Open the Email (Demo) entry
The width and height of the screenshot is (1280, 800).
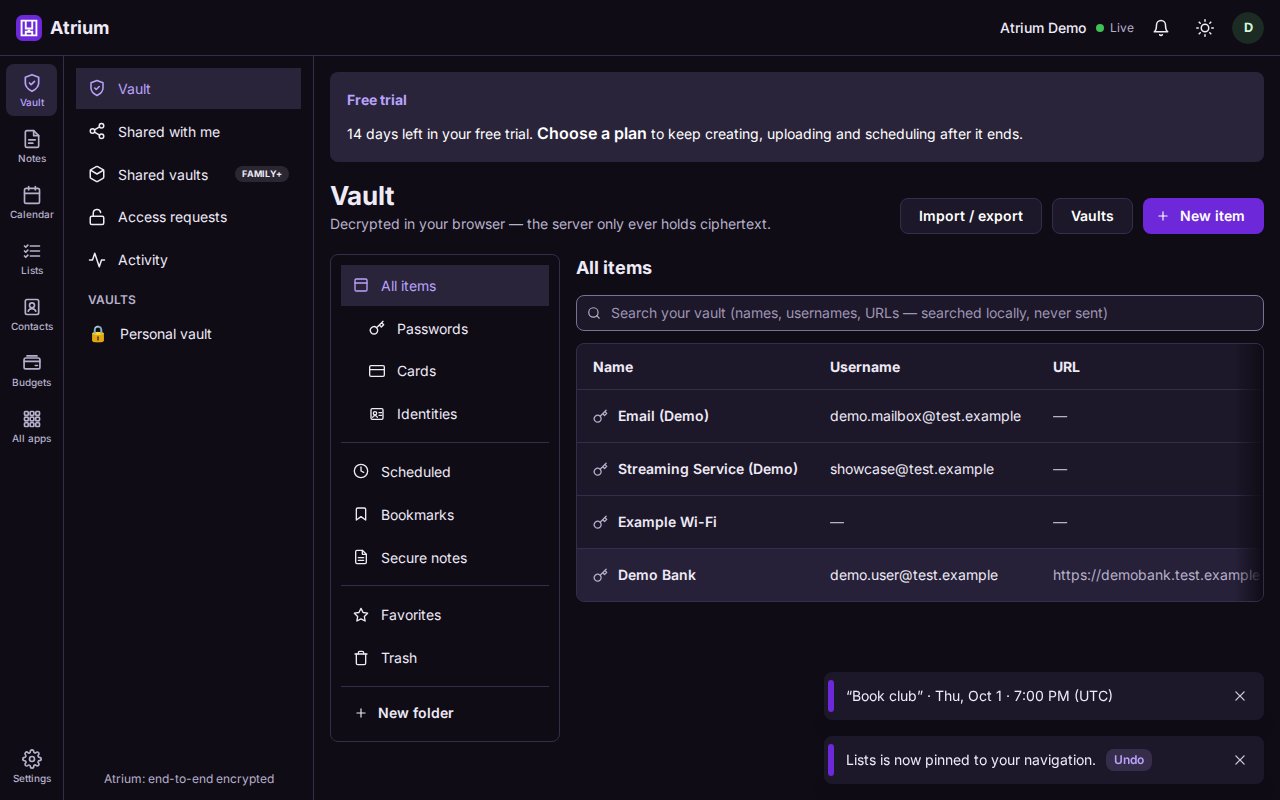tap(920, 416)
